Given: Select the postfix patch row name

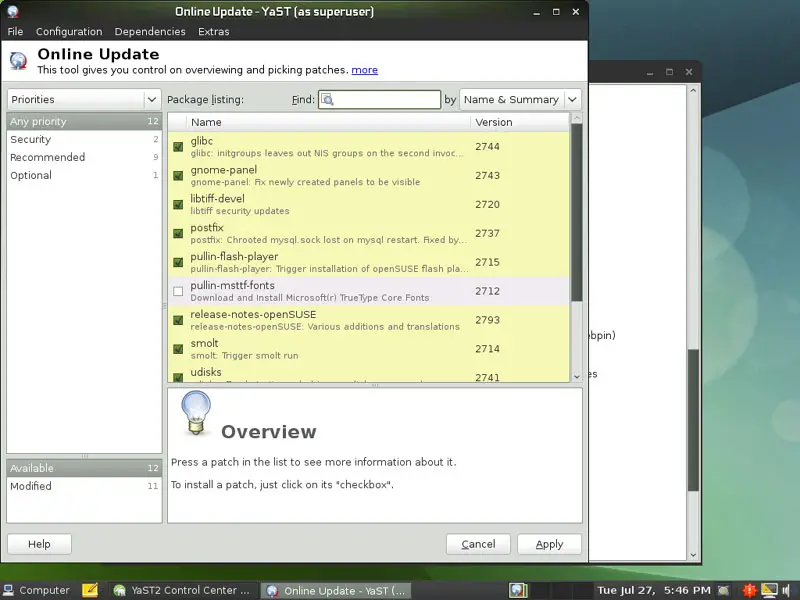Looking at the screenshot, I should click(x=207, y=228).
